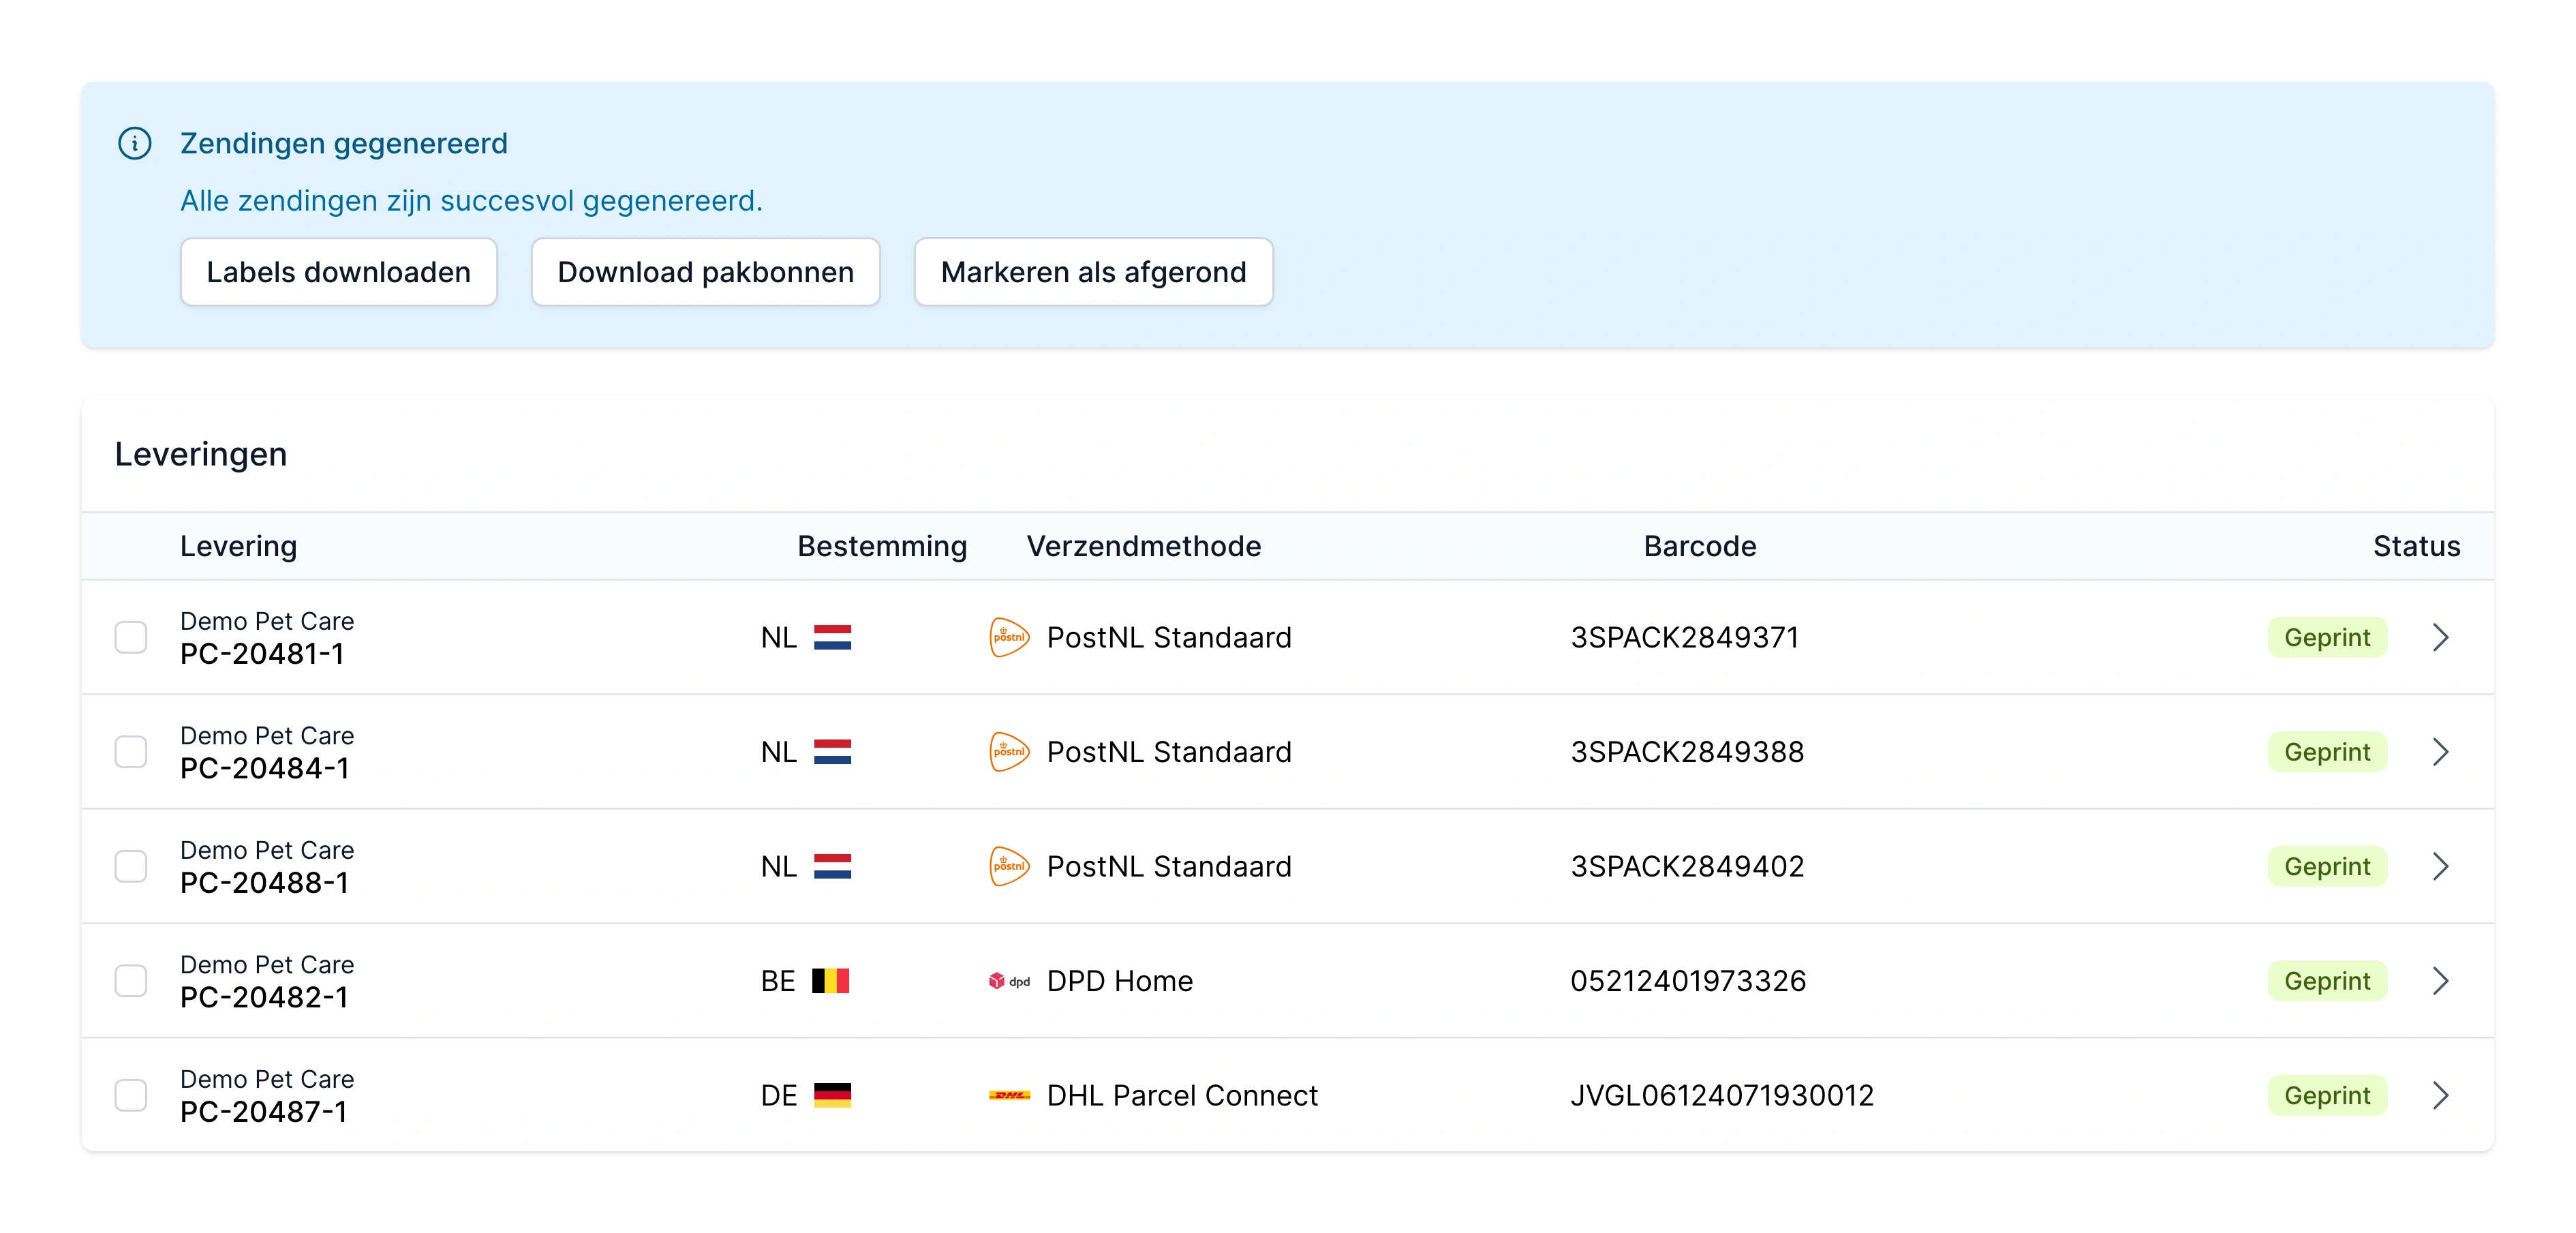Viewport: 2576px width, 1233px height.
Task: Open delivery PC-20484-1 name text
Action: [x=265, y=769]
